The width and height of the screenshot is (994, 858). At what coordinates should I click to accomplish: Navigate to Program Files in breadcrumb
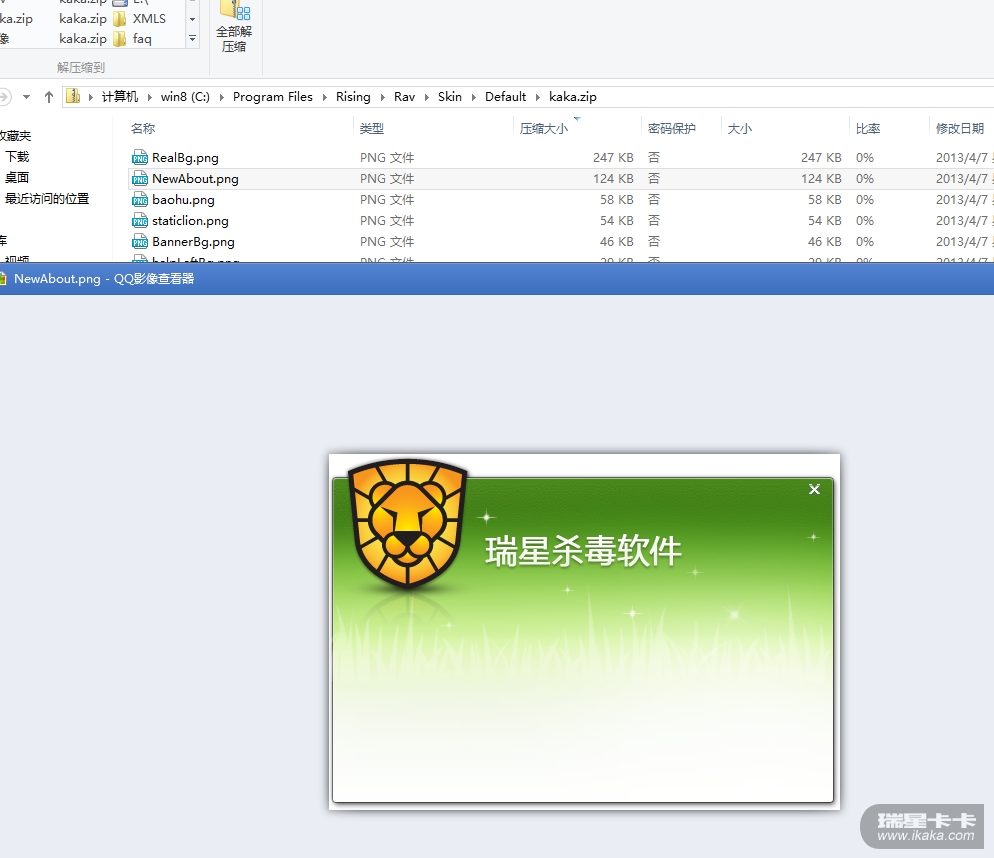273,96
